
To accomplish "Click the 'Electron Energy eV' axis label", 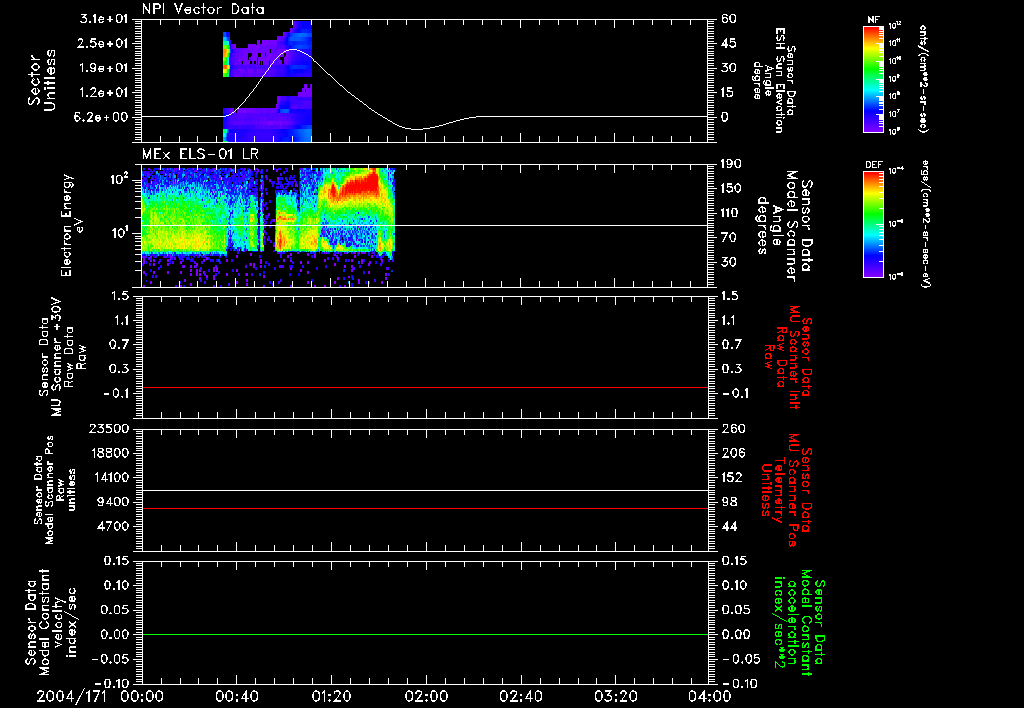I will coord(72,225).
